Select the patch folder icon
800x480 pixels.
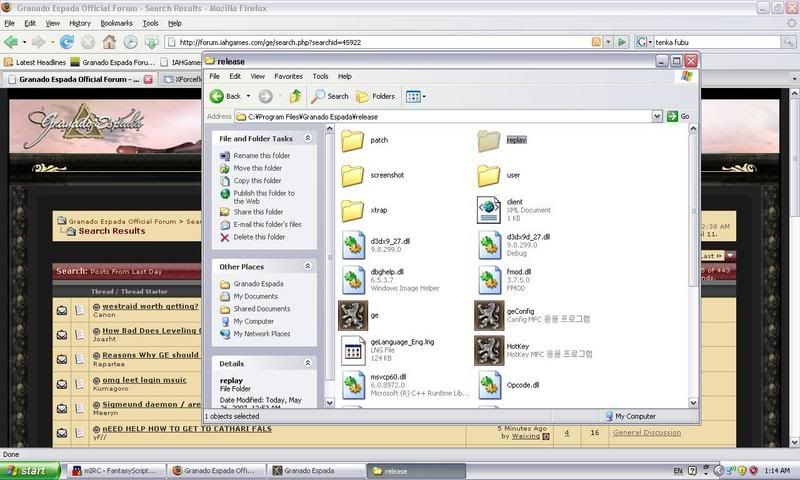pos(352,140)
